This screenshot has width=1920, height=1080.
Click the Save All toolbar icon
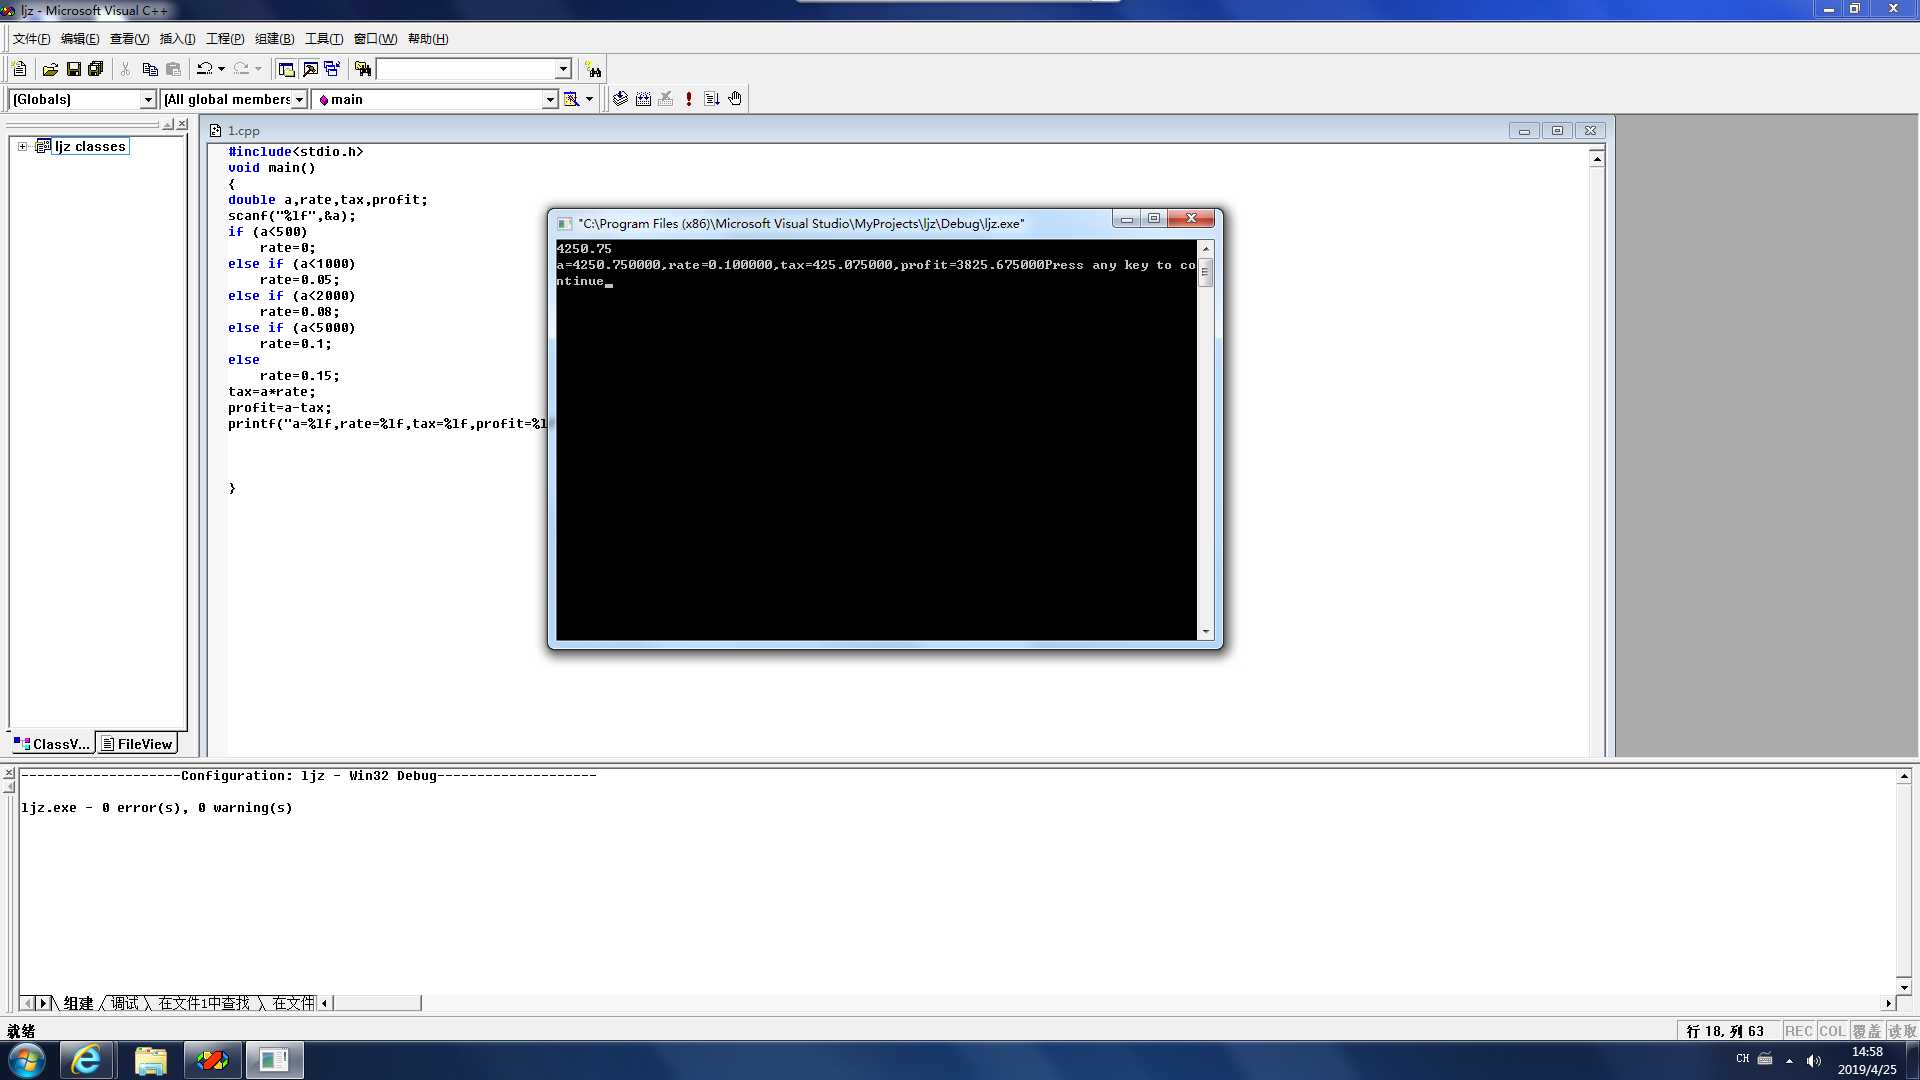click(96, 69)
